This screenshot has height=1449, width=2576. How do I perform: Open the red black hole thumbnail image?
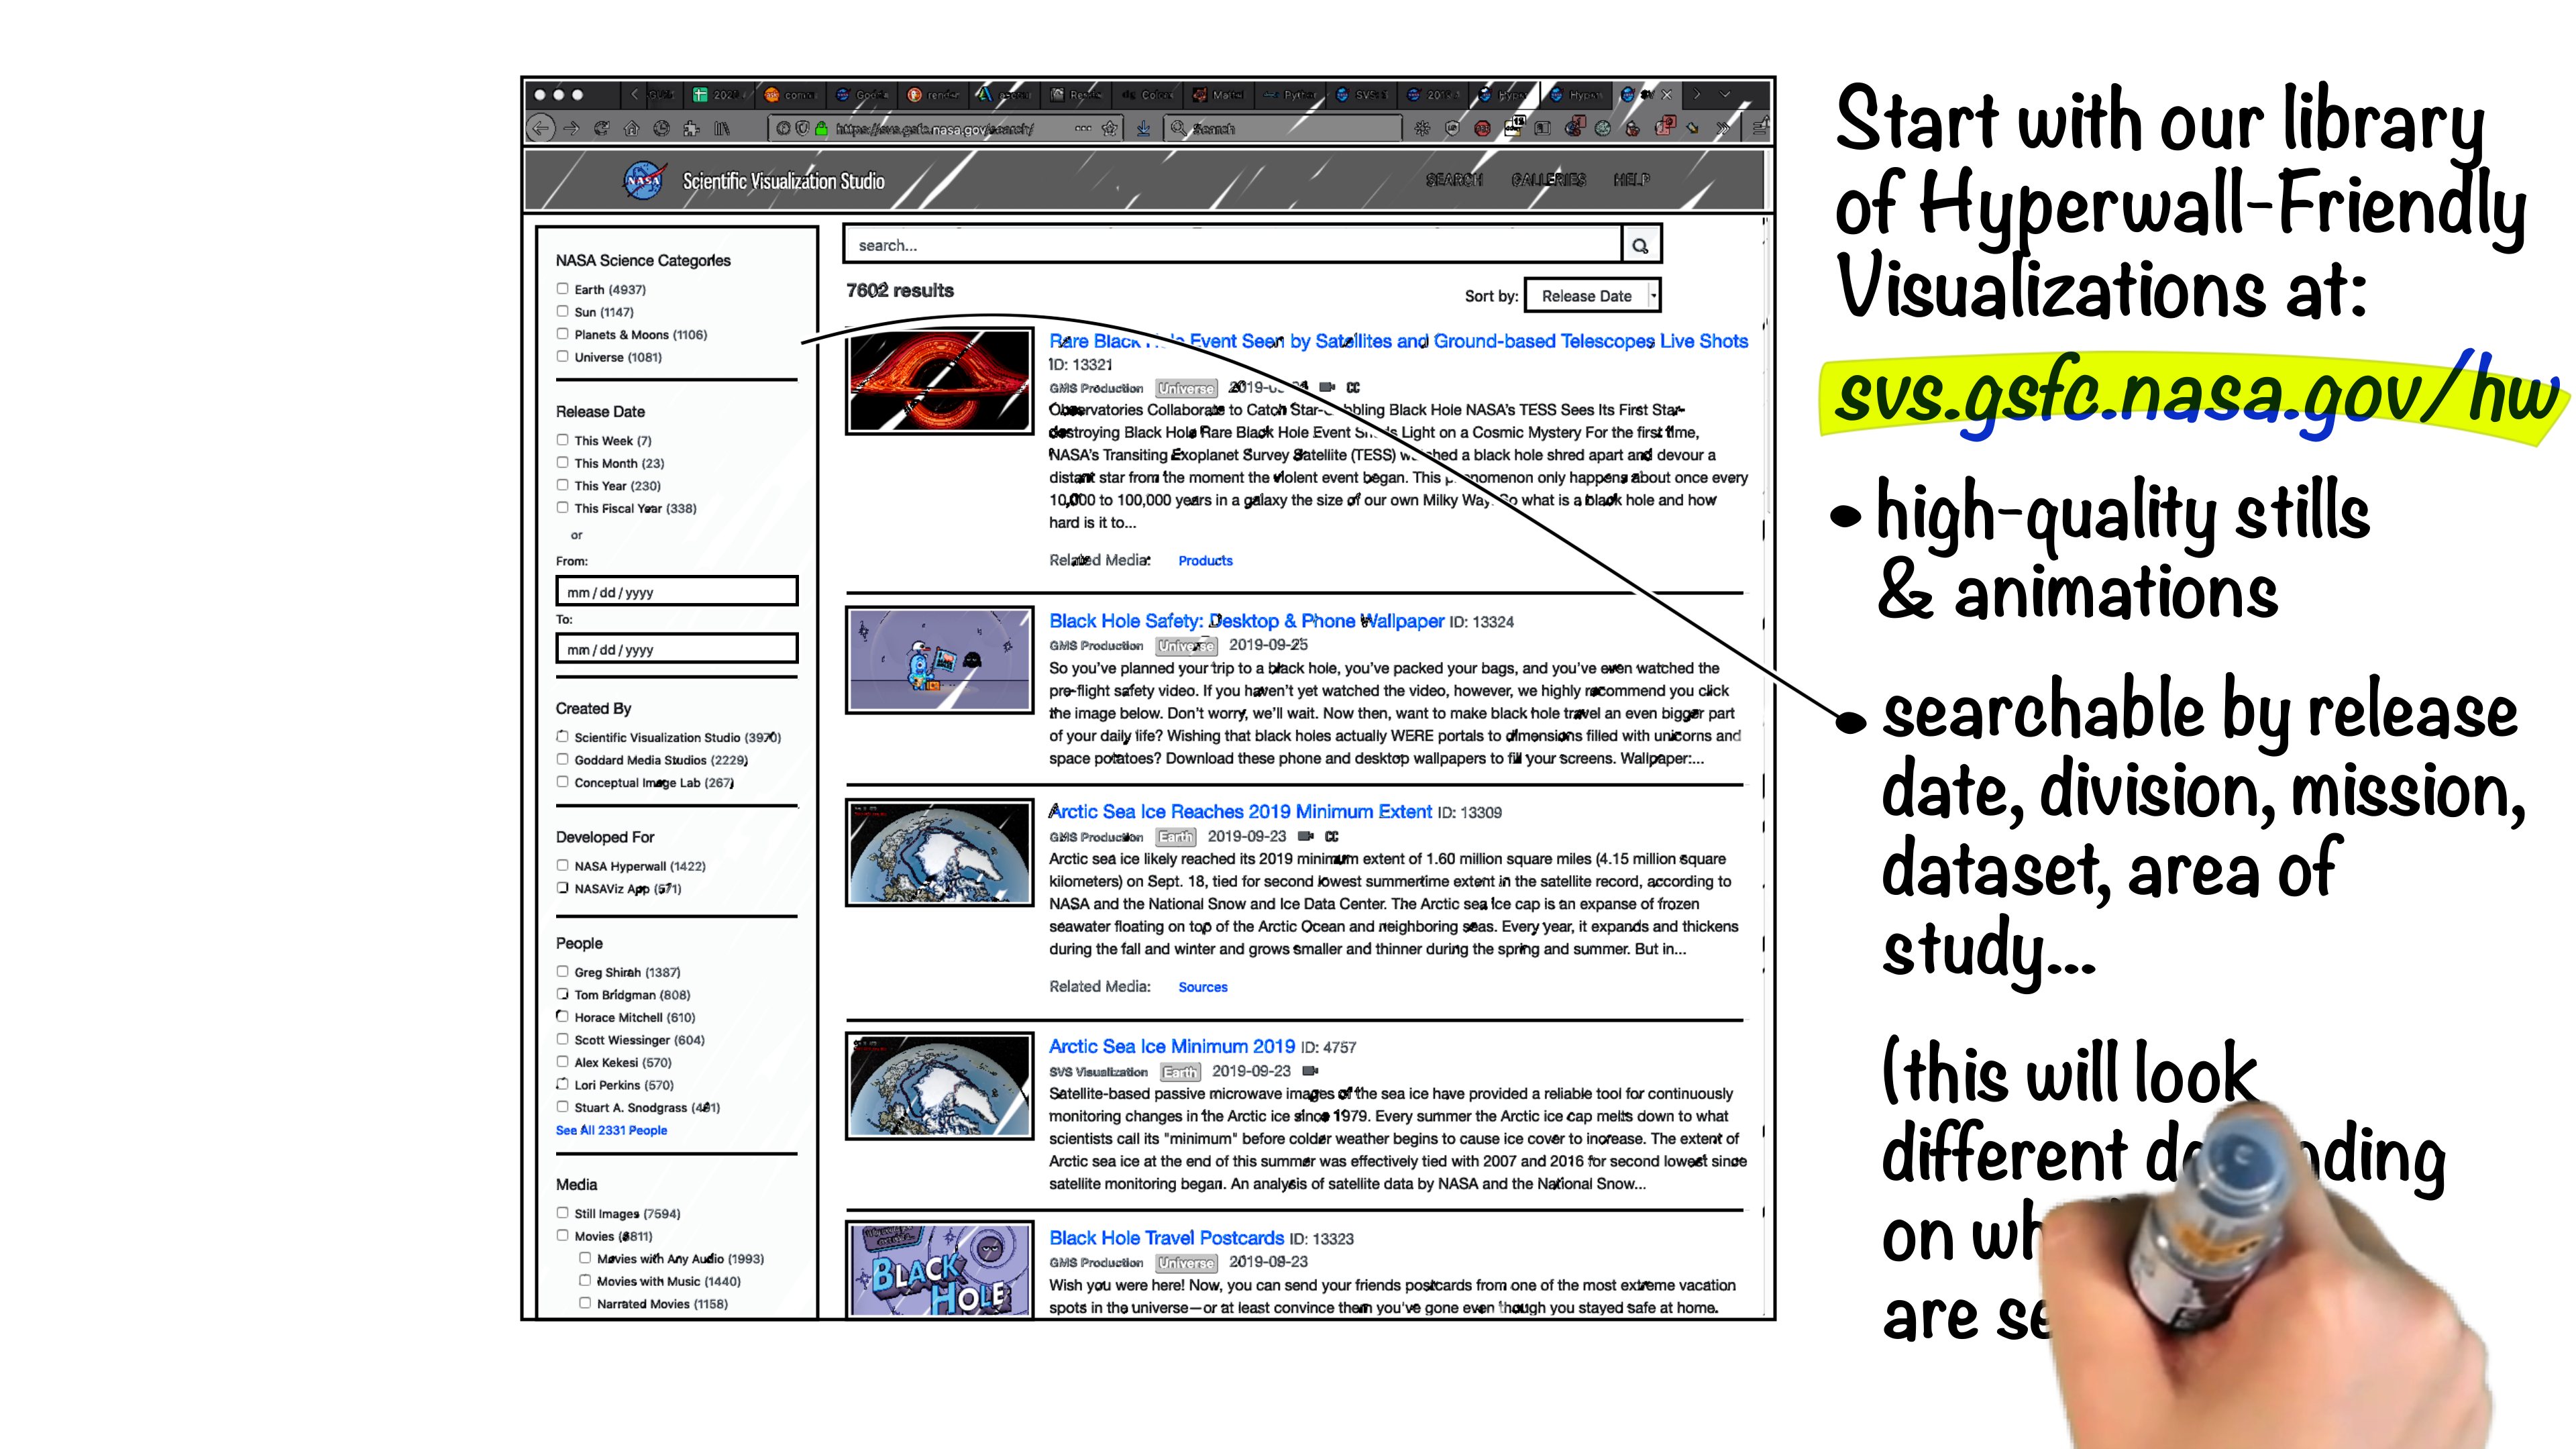click(x=939, y=381)
